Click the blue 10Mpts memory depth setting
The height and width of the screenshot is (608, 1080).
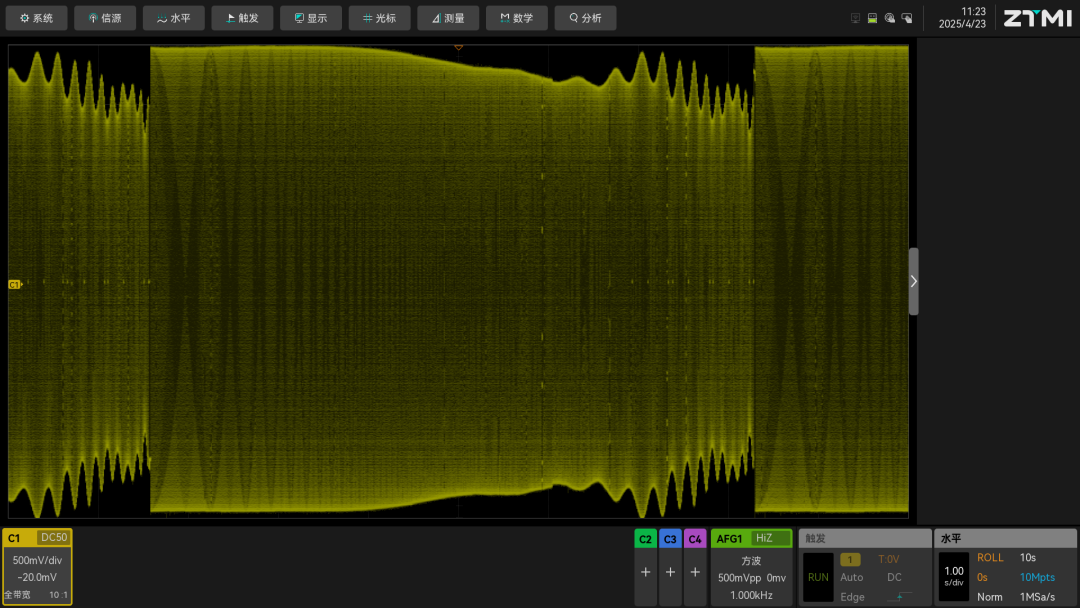tap(1037, 577)
